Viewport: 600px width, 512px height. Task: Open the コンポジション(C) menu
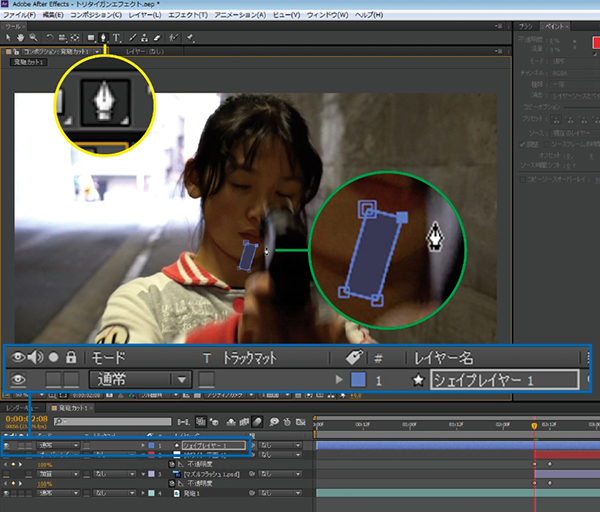point(96,15)
